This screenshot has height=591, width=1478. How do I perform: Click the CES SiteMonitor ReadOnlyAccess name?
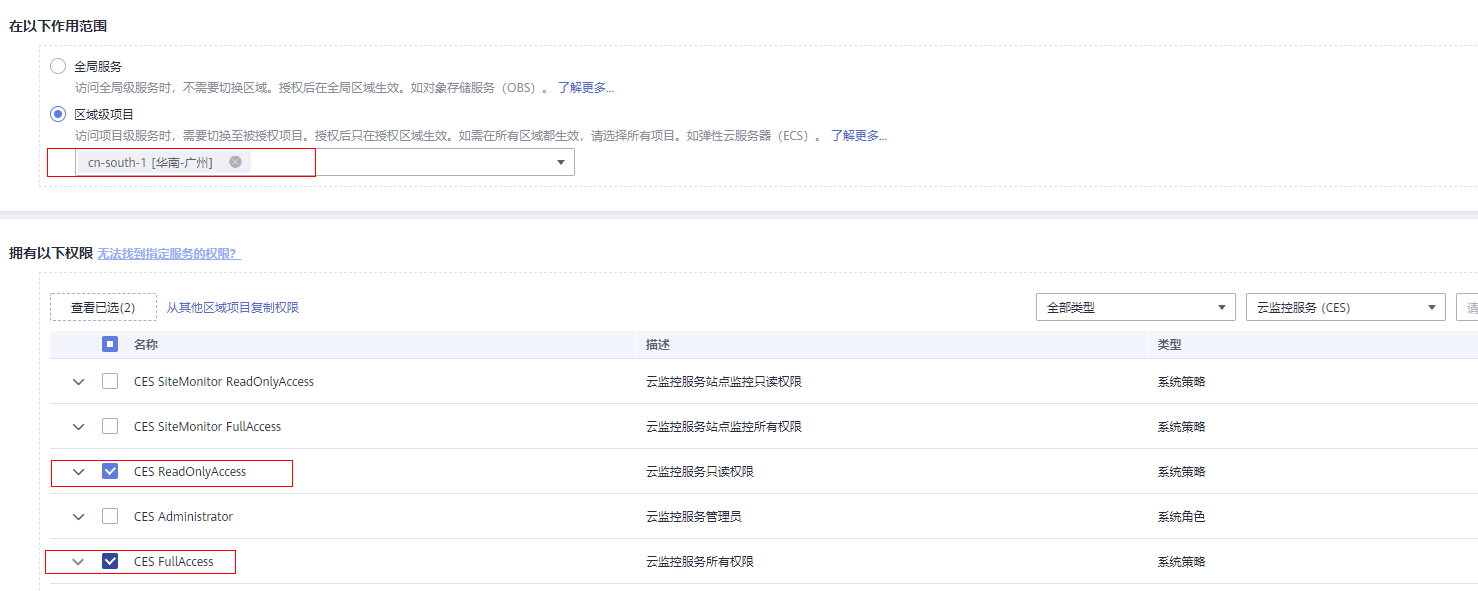pyautogui.click(x=224, y=381)
